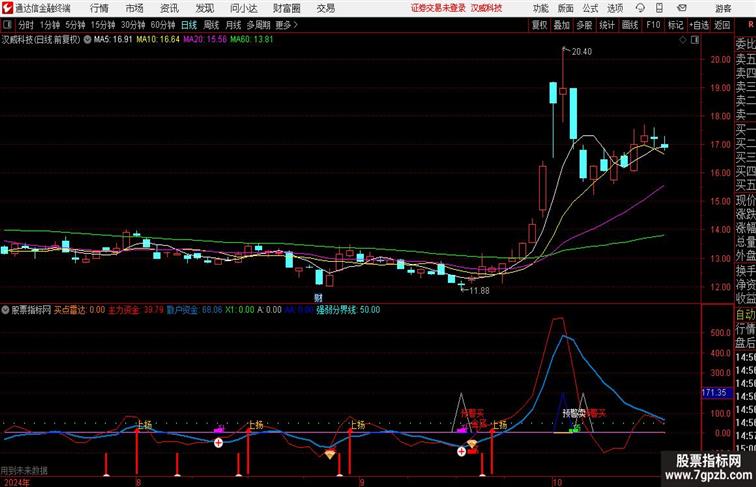
Task: Switch to 5分钟 chart period
Action: click(x=75, y=25)
